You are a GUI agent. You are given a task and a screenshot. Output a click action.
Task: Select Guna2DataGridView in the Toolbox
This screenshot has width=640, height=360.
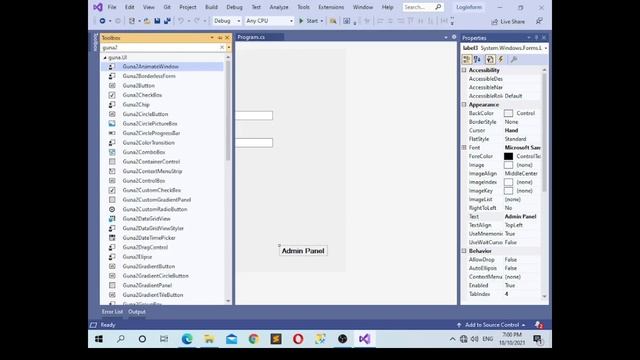pos(147,219)
